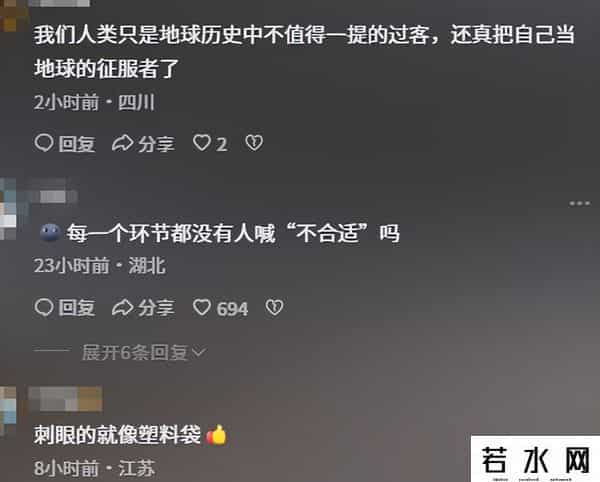Like the Sichuan comment with 2 likes
This screenshot has width=600, height=482.
[210, 144]
